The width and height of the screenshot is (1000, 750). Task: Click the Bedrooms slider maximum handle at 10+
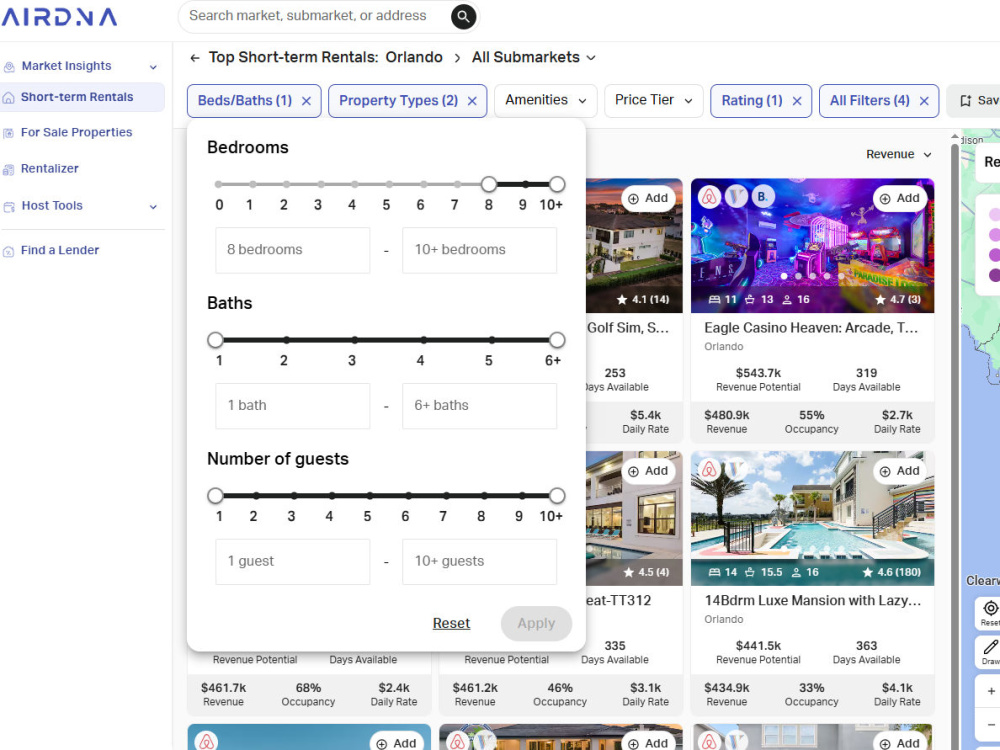click(557, 184)
